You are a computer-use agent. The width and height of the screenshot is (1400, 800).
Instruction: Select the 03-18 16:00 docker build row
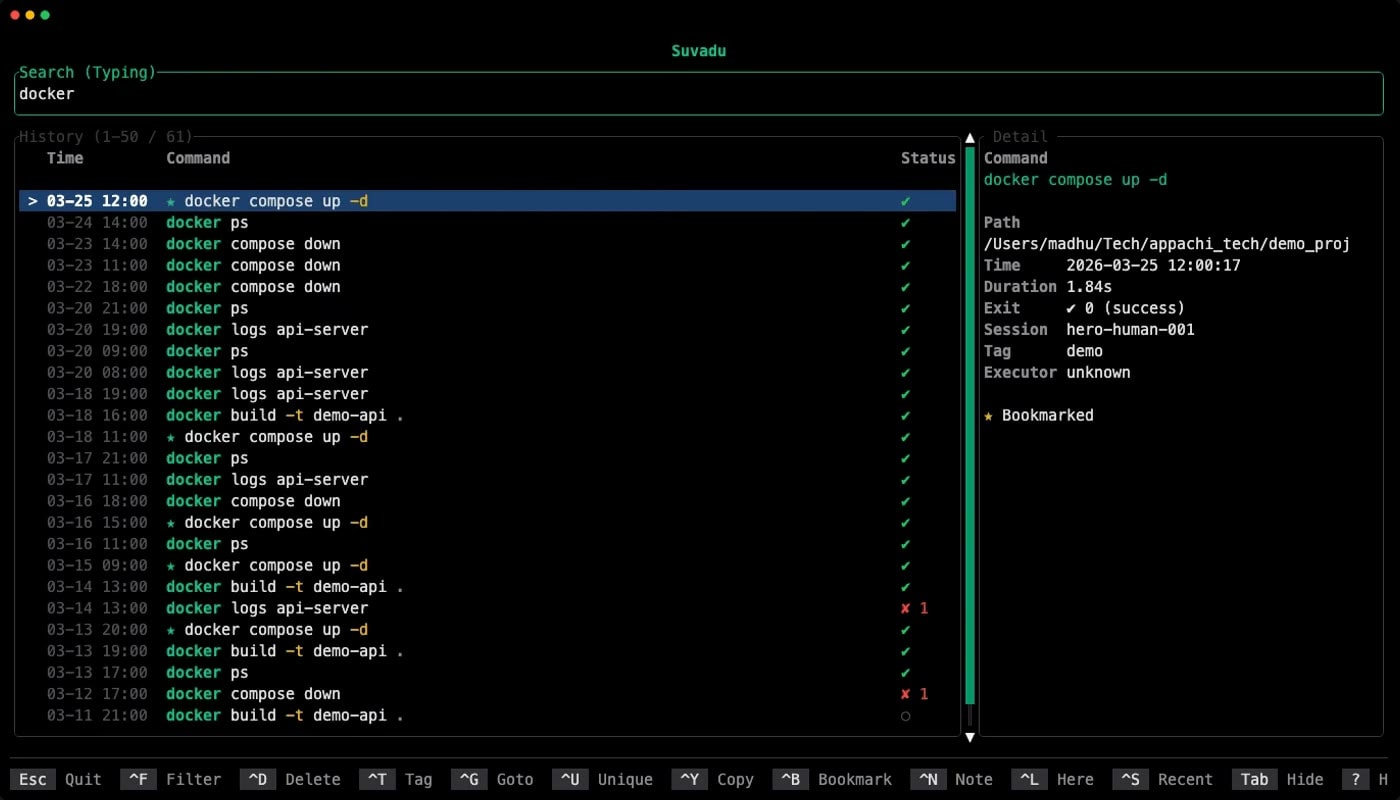tap(488, 416)
